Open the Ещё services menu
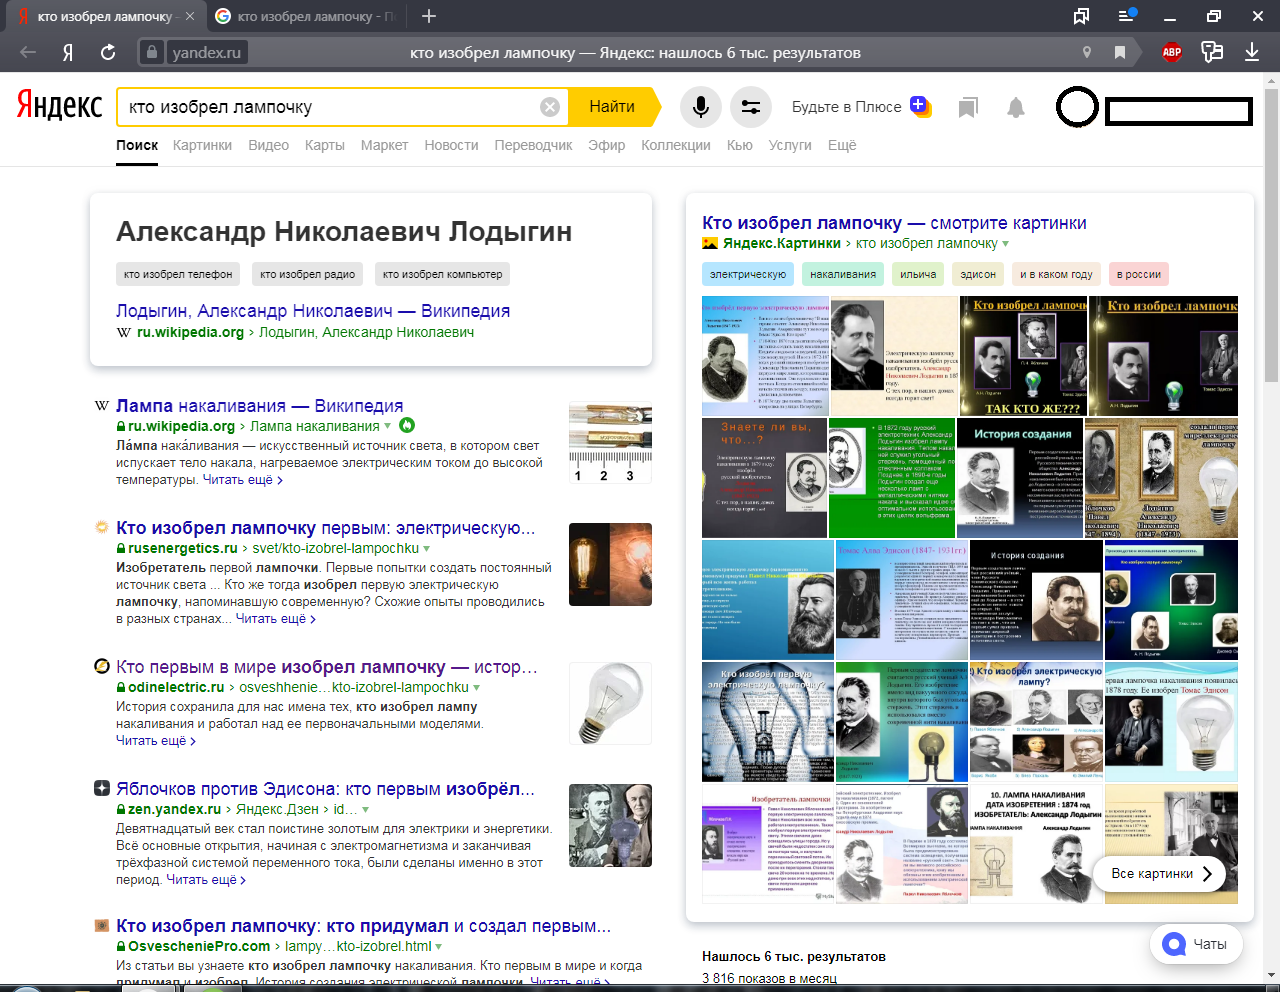Image resolution: width=1280 pixels, height=992 pixels. [842, 145]
